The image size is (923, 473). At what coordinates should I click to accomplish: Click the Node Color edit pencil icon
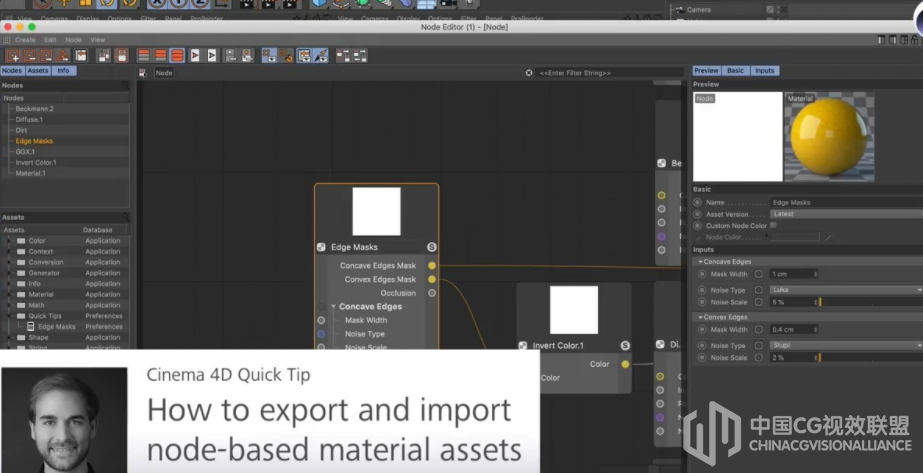(x=828, y=238)
